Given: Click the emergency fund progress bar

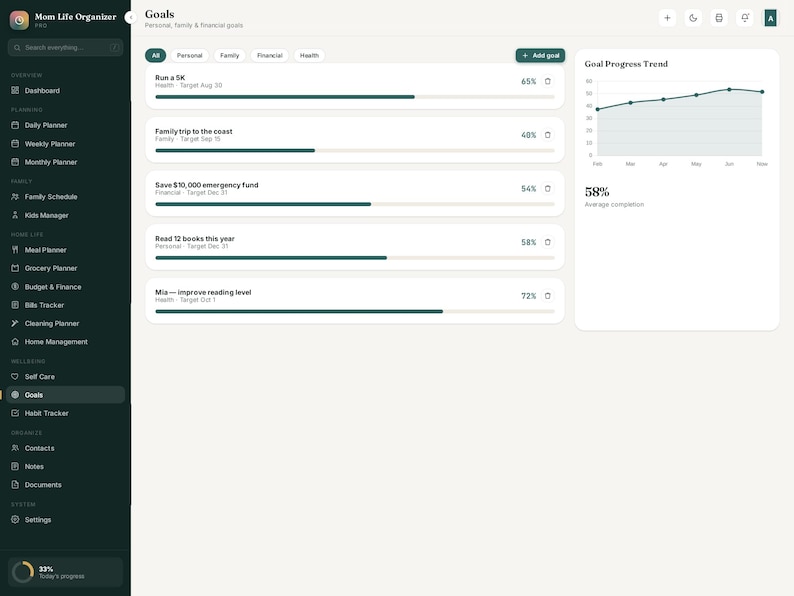Looking at the screenshot, I should click(355, 204).
